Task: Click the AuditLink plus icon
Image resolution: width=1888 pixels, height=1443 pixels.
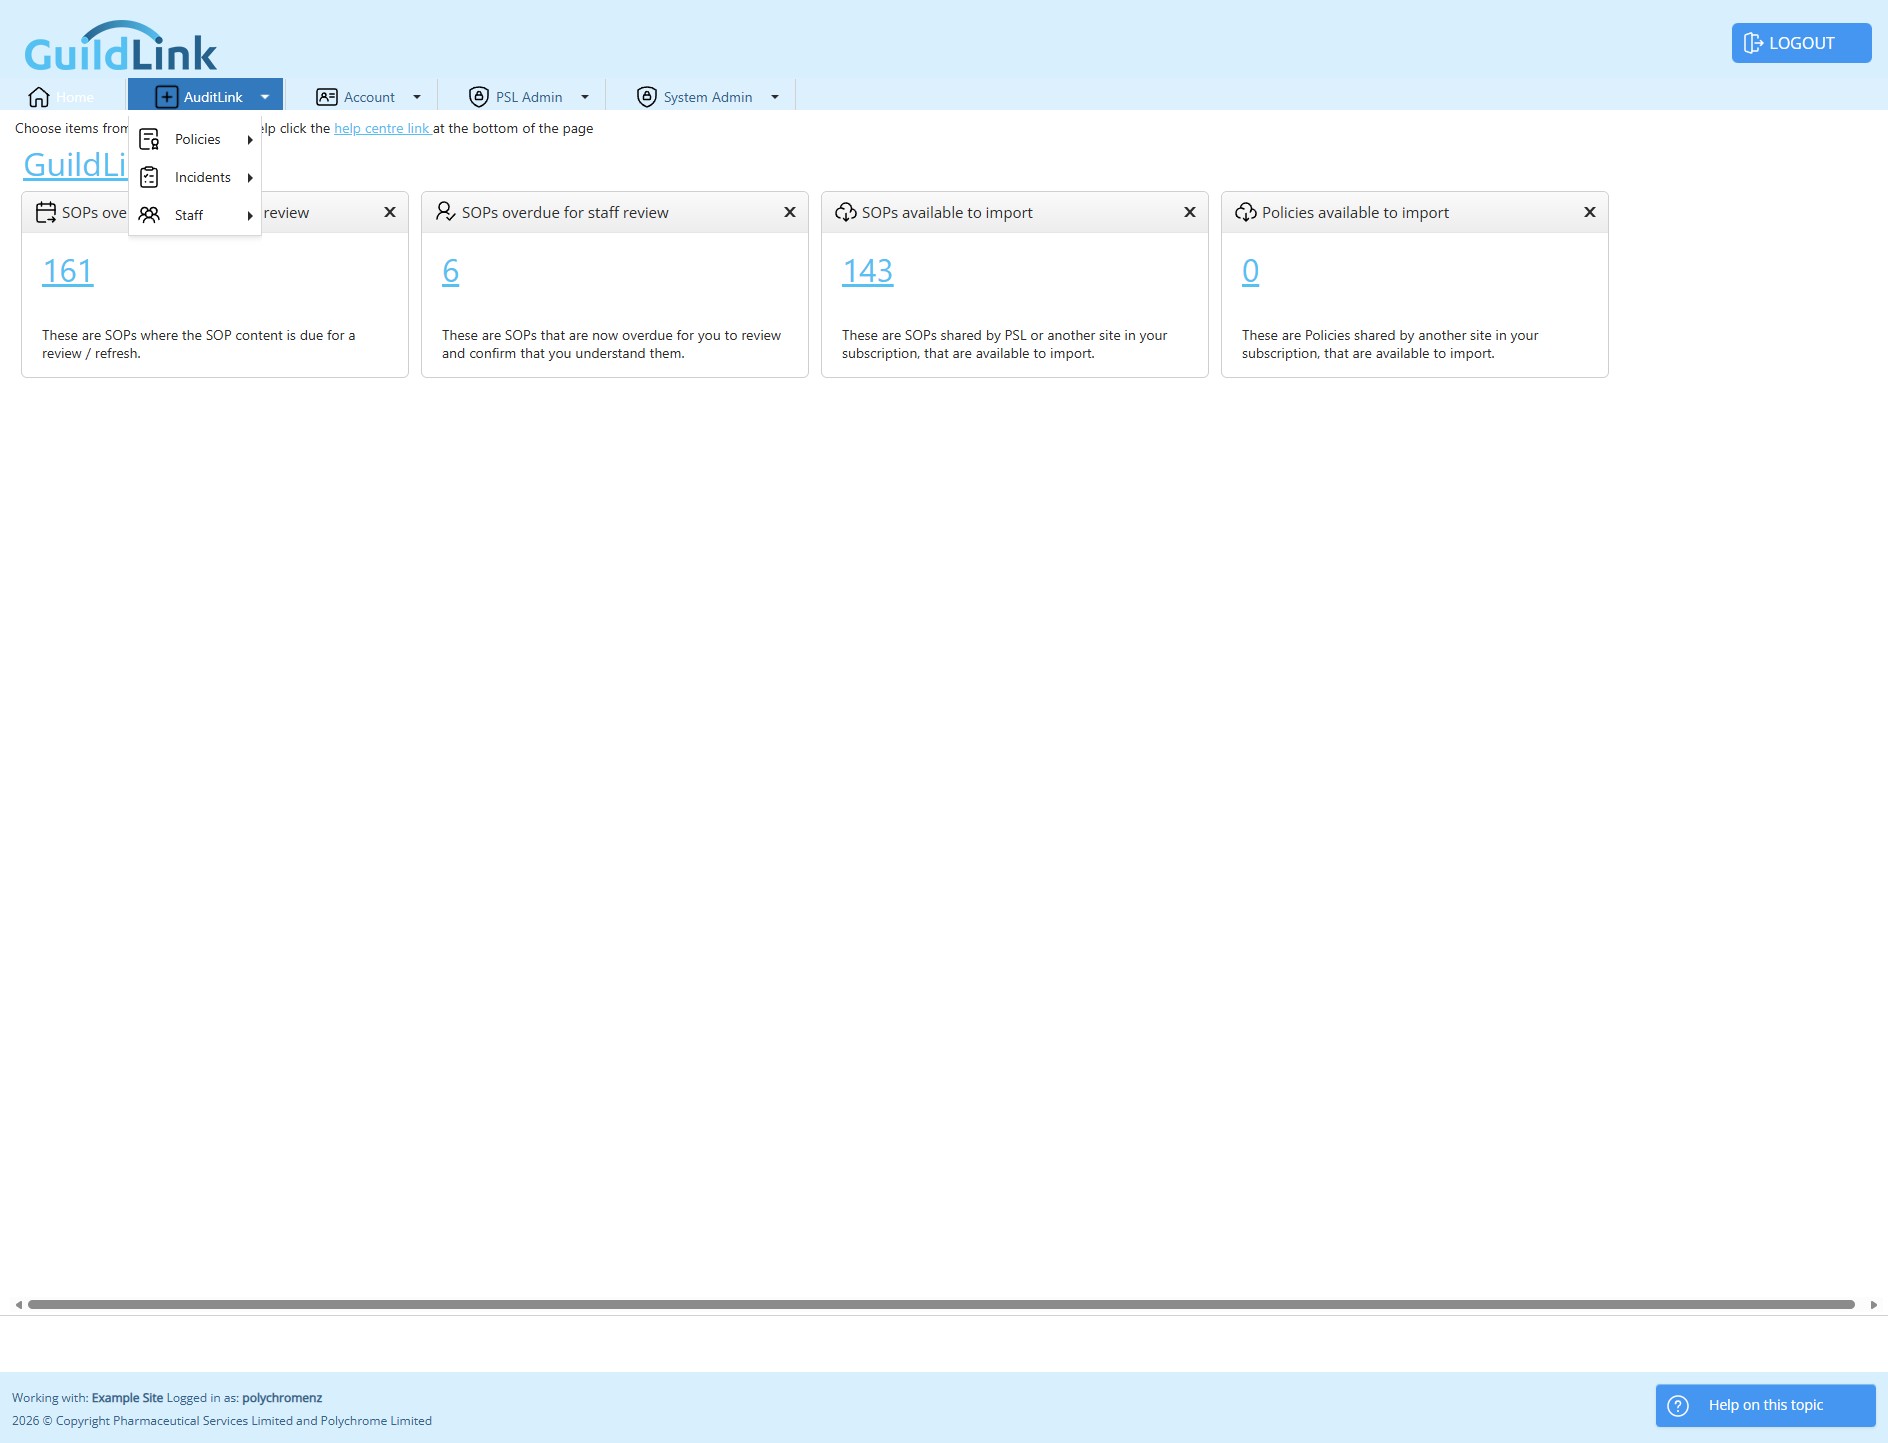Action: [167, 97]
